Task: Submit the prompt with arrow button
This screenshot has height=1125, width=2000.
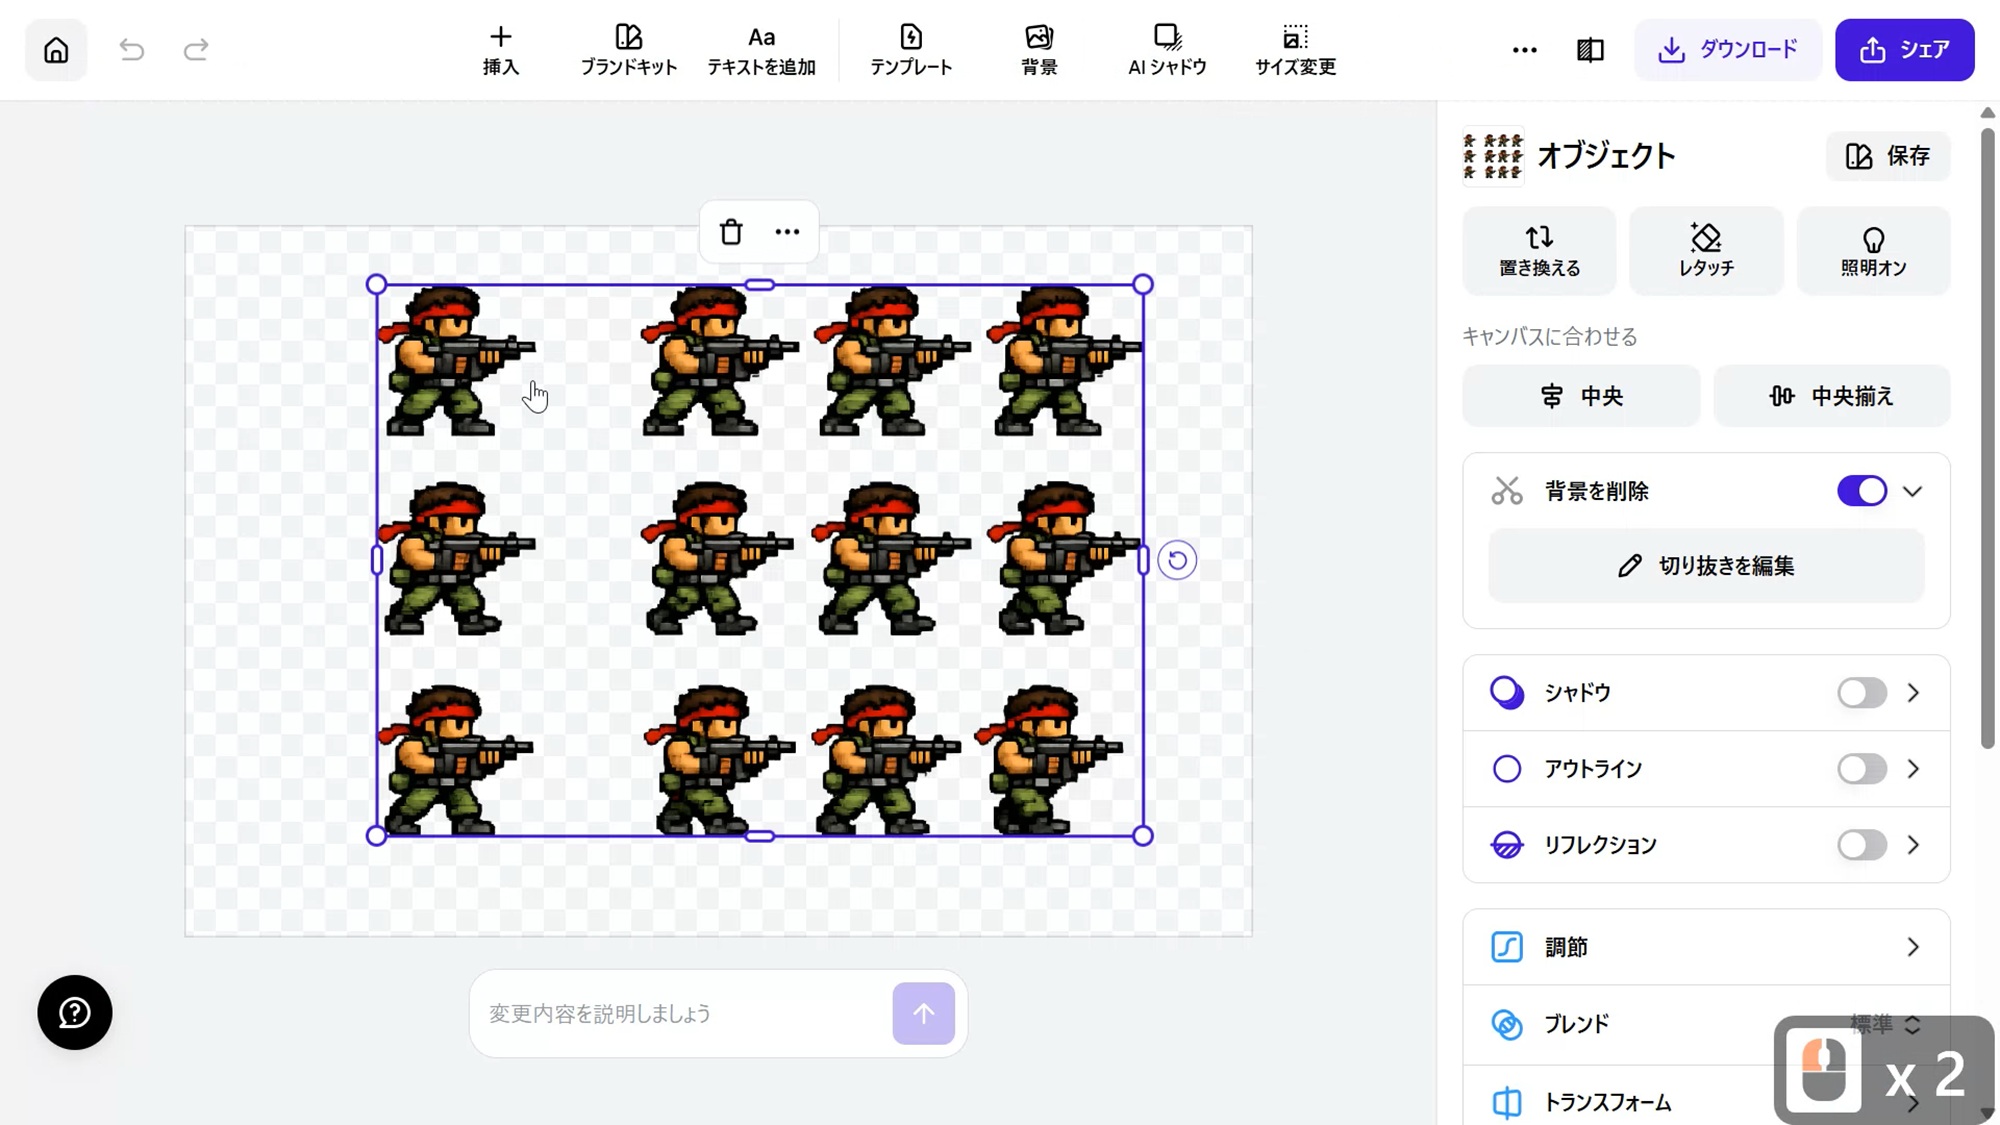Action: [x=923, y=1014]
